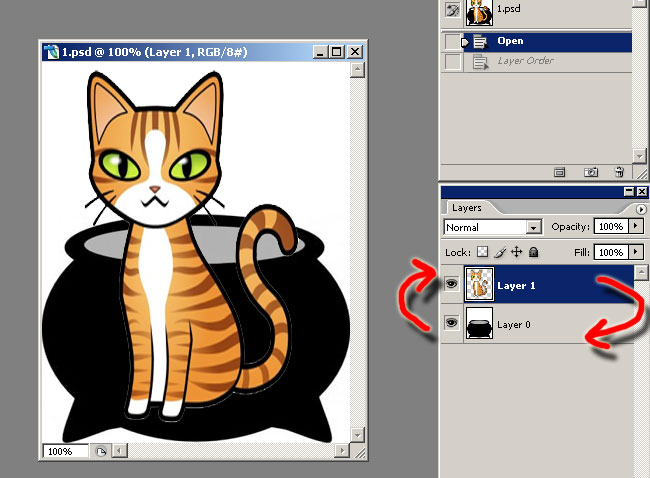Hide Layer 0 with its eye icon
The height and width of the screenshot is (478, 650).
[451, 322]
